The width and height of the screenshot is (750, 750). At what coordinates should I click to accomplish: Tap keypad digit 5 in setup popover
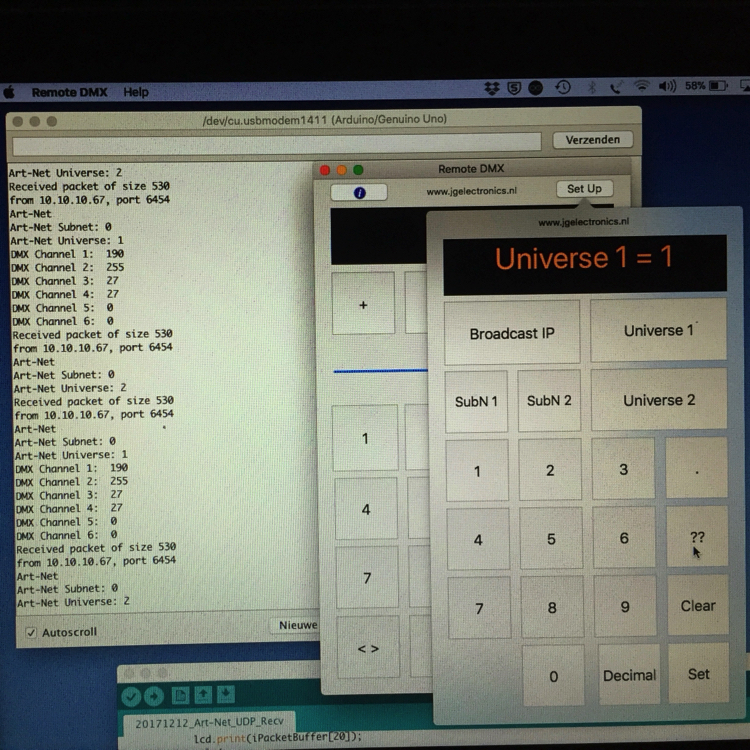pyautogui.click(x=551, y=539)
